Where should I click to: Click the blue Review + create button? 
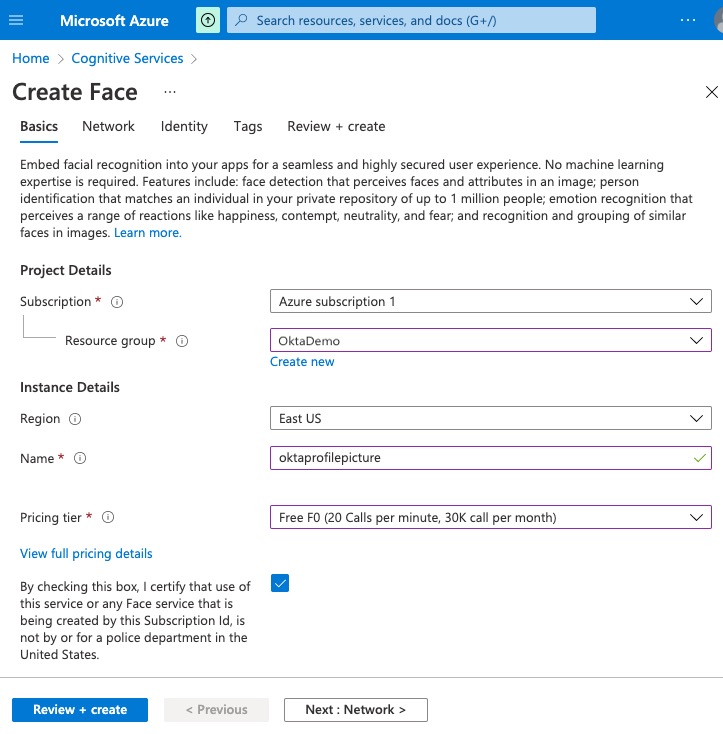[80, 710]
